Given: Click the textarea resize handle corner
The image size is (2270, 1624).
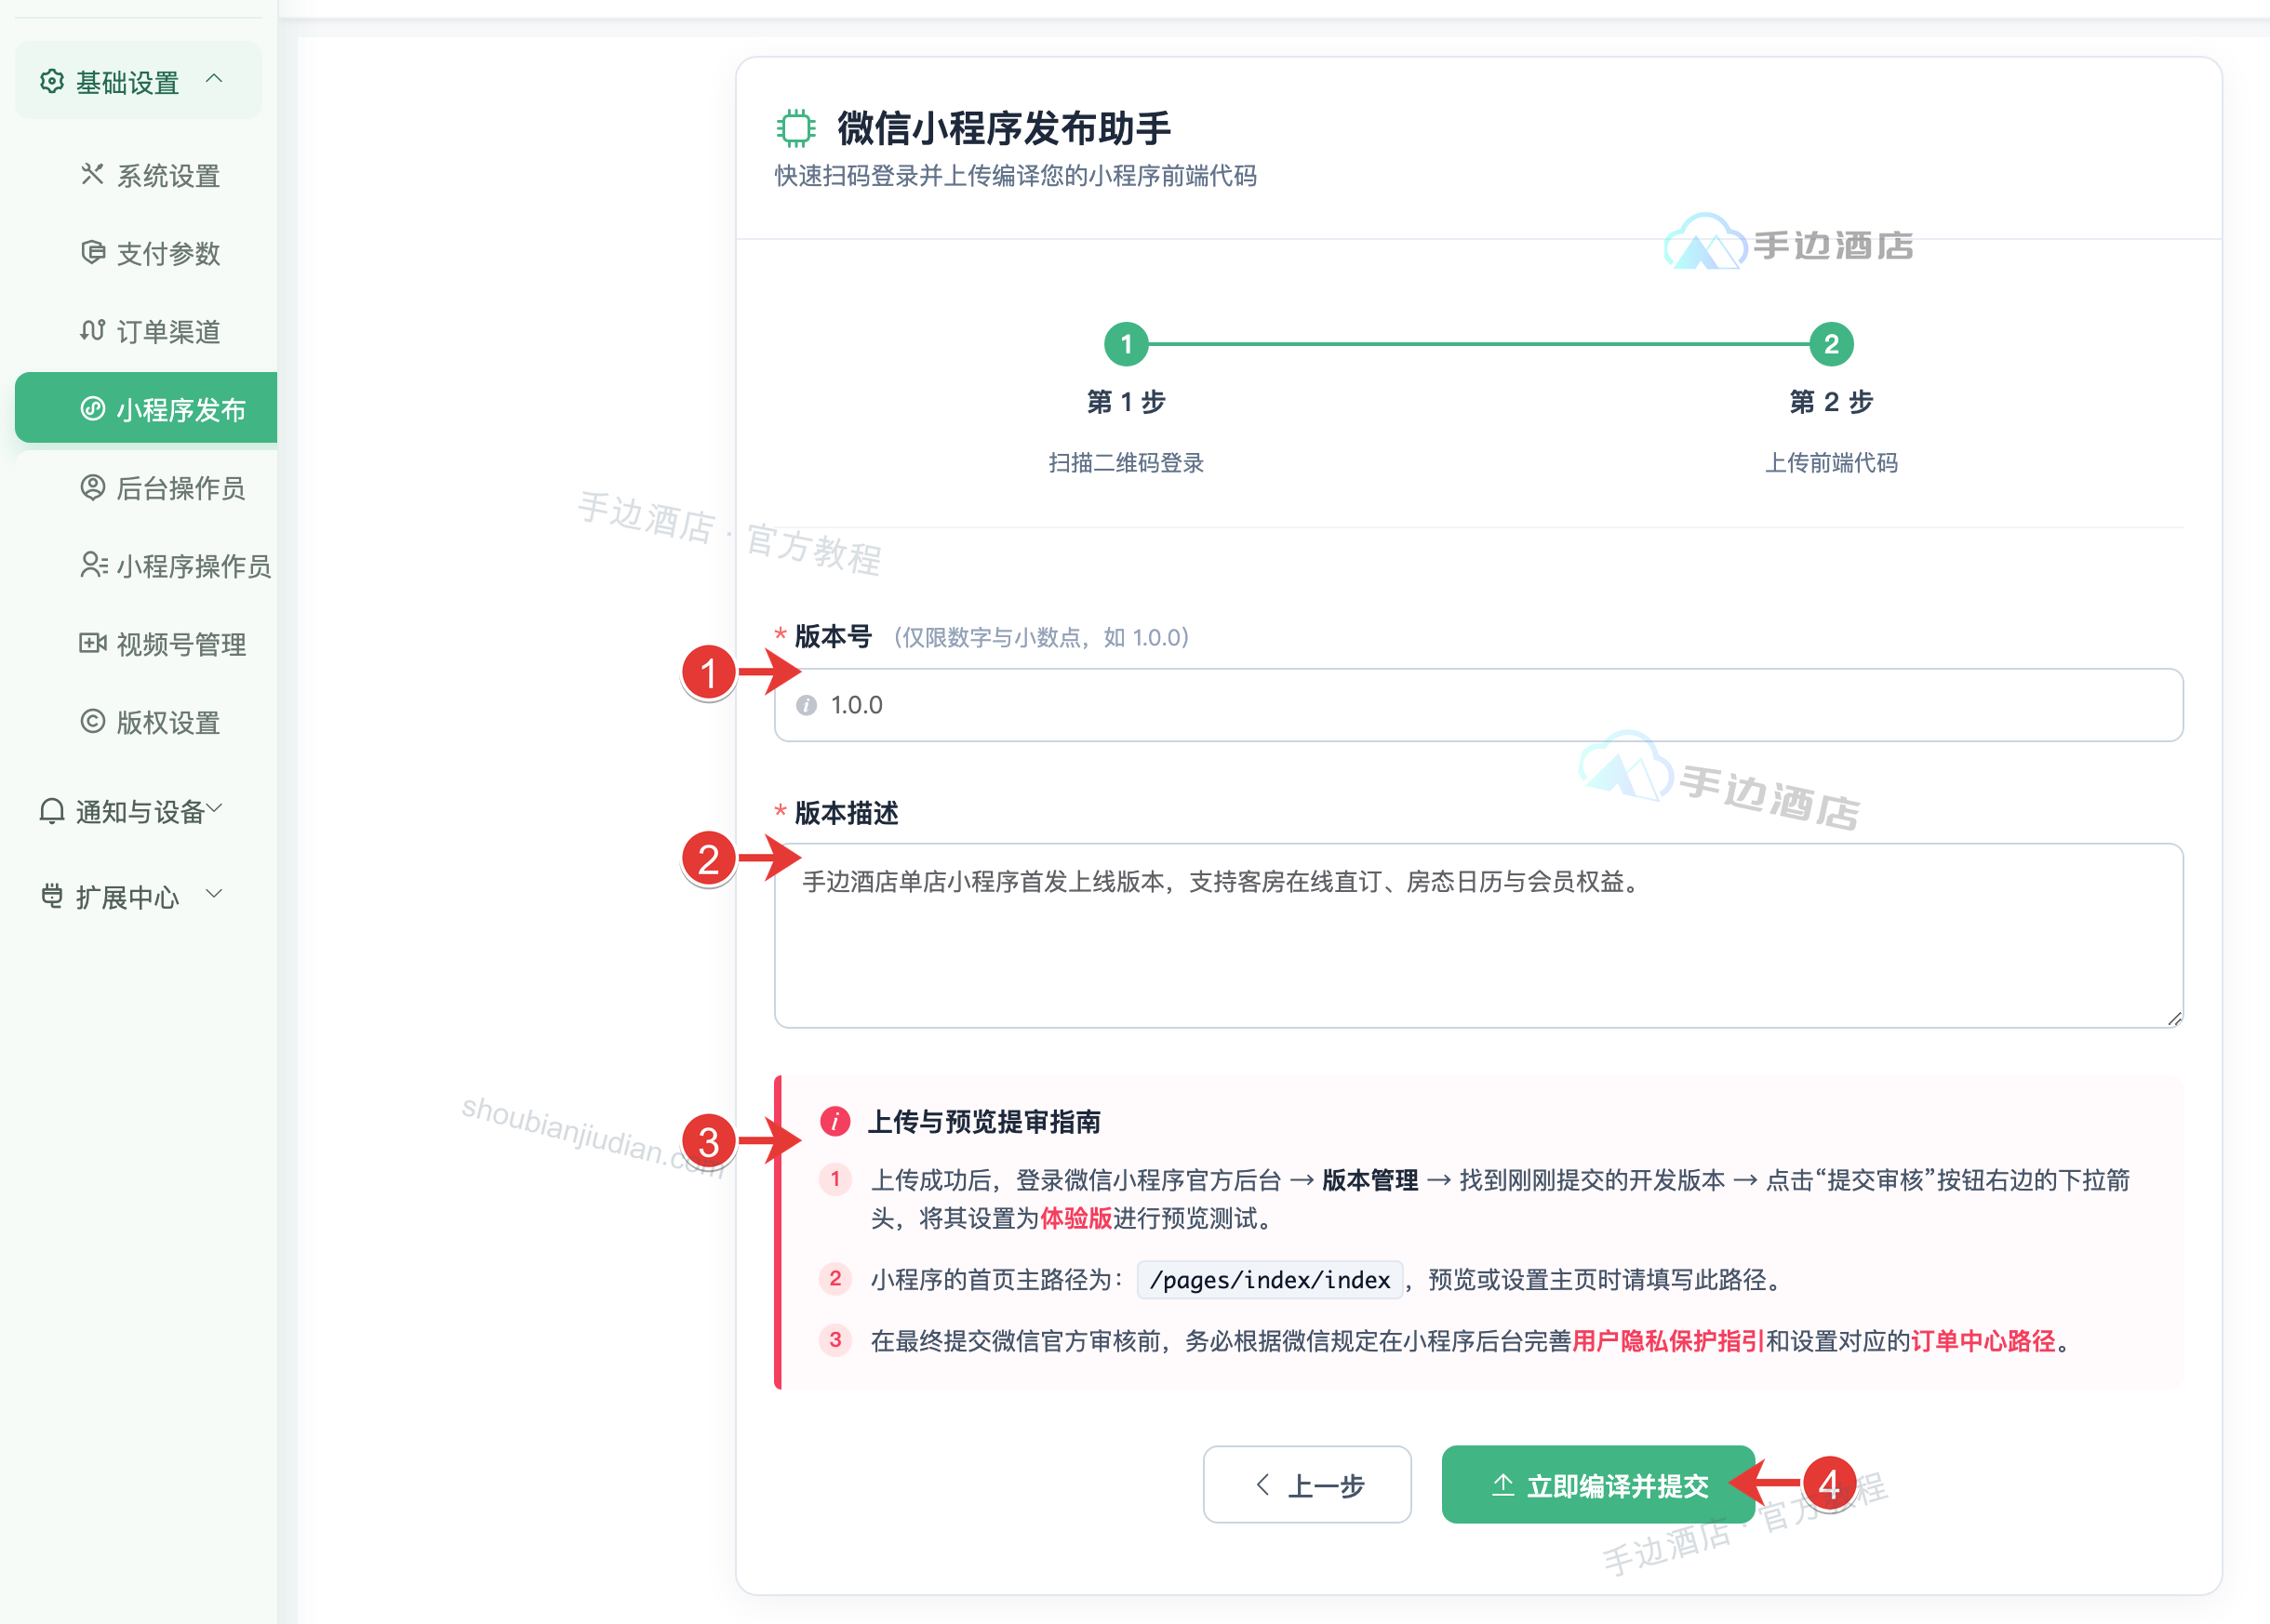Looking at the screenshot, I should pyautogui.click(x=2174, y=1019).
